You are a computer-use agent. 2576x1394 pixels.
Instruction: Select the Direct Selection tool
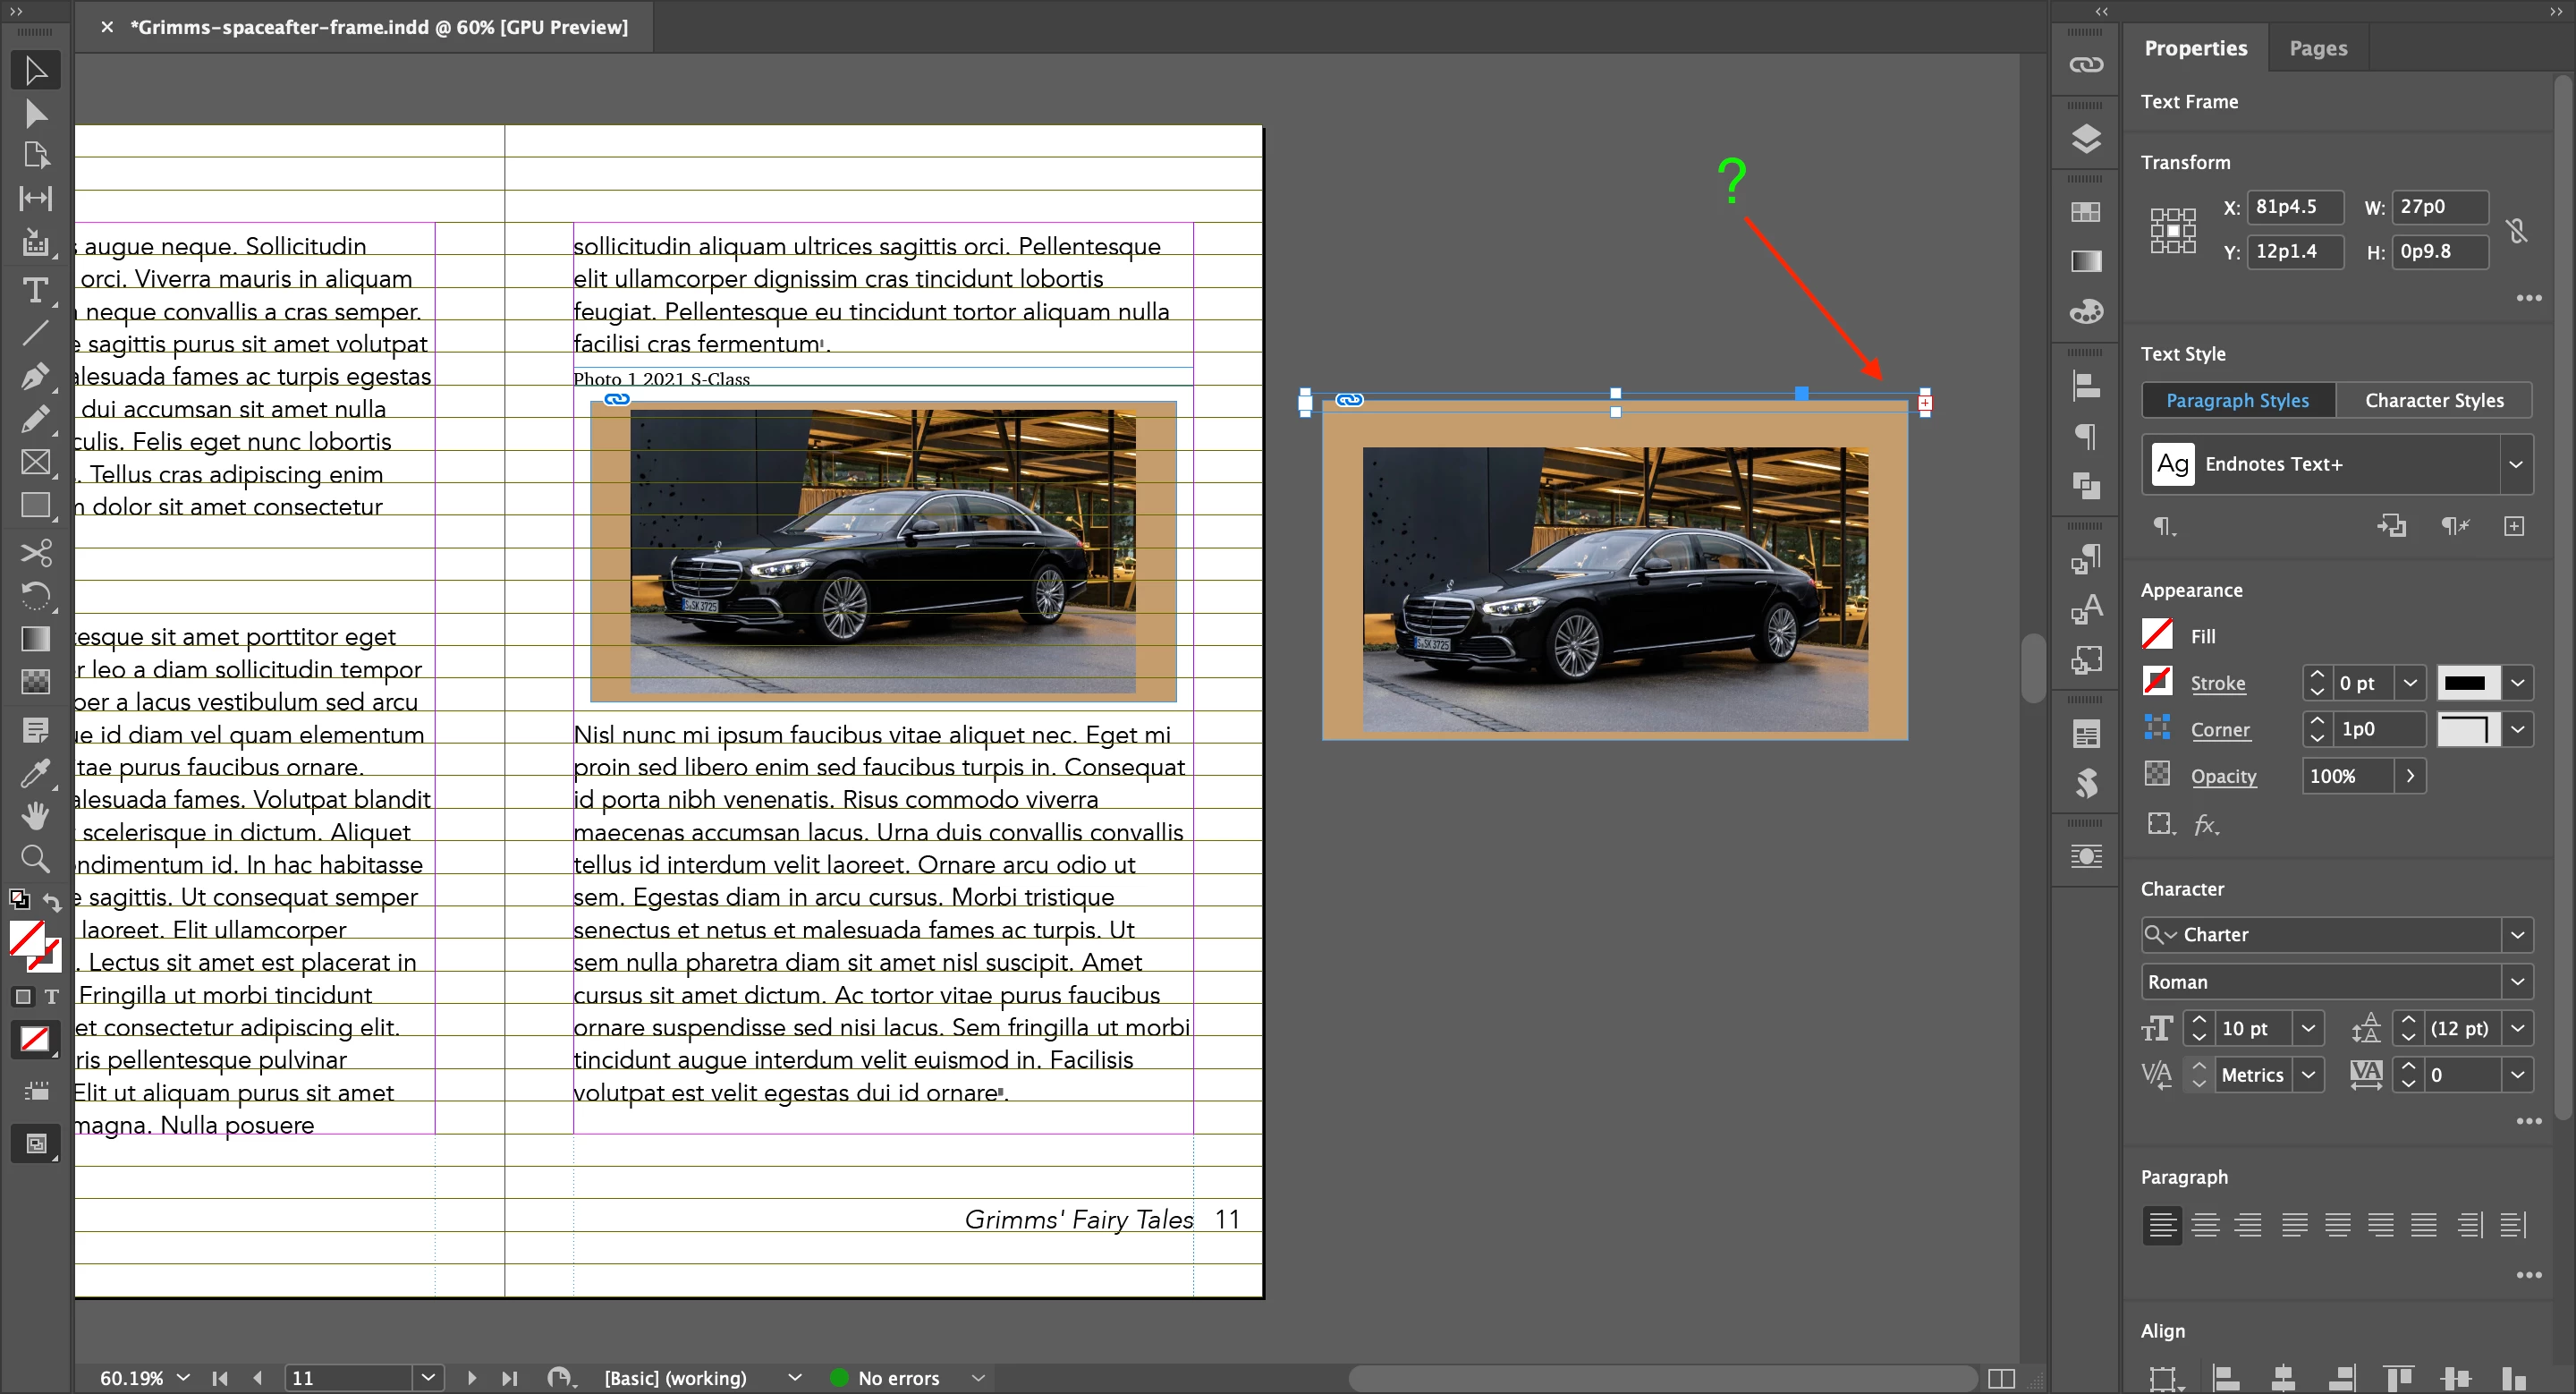(35, 114)
